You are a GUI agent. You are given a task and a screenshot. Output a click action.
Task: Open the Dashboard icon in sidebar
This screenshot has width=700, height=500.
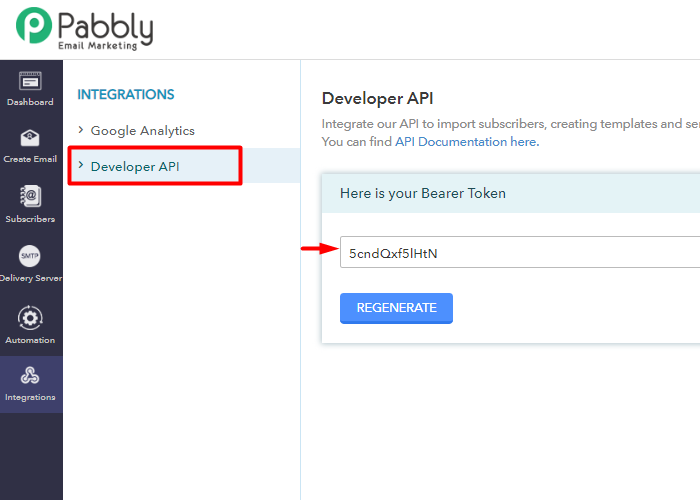pyautogui.click(x=30, y=81)
